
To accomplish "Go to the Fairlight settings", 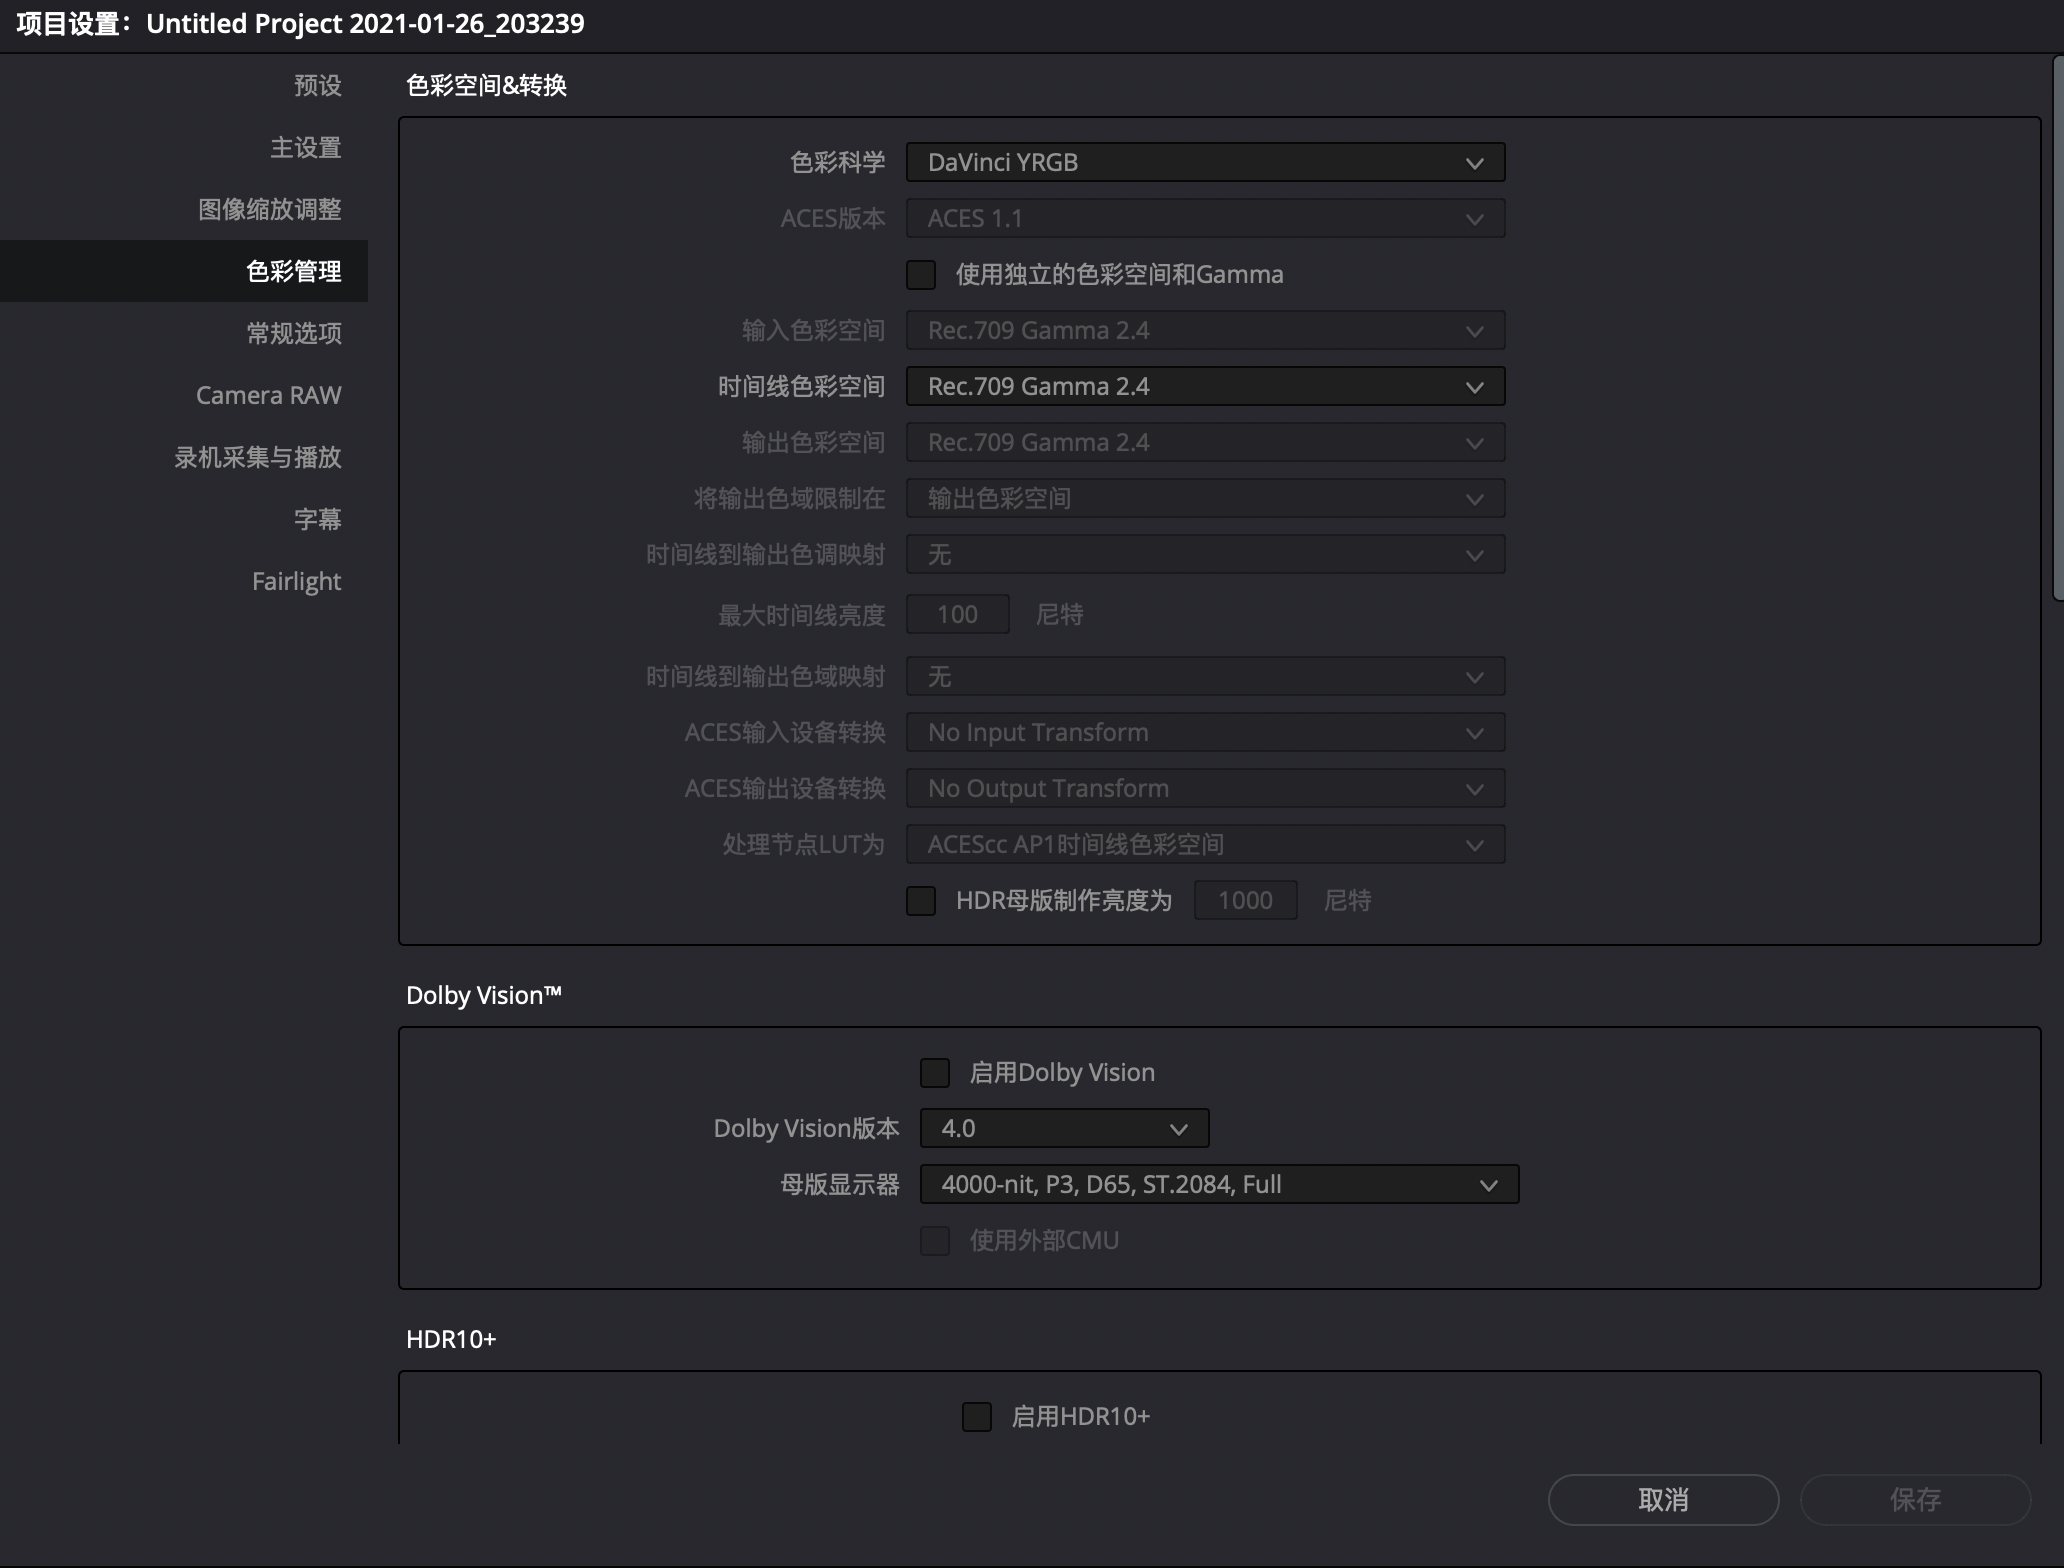I will pos(296,581).
